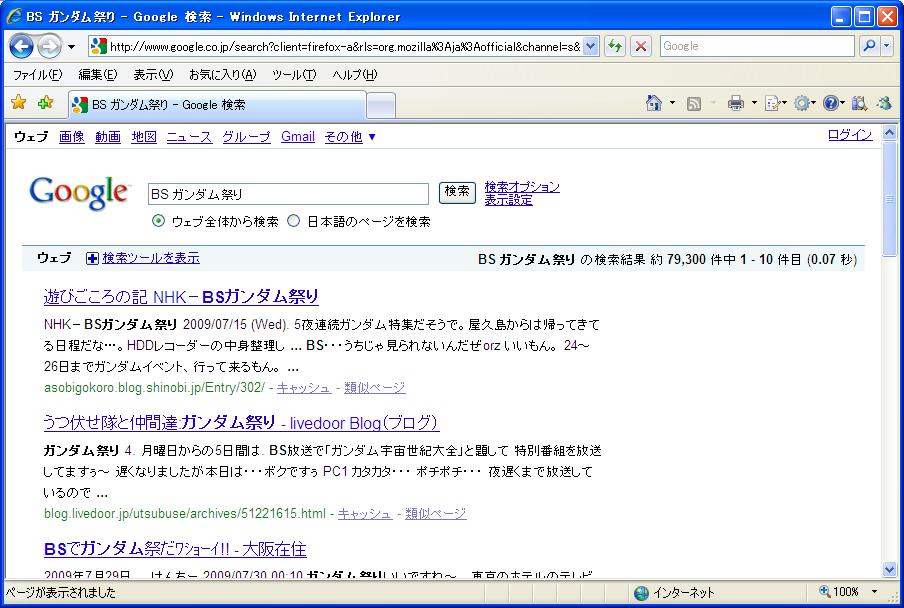Open the ニュース link
The image size is (904, 608).
pyautogui.click(x=189, y=137)
